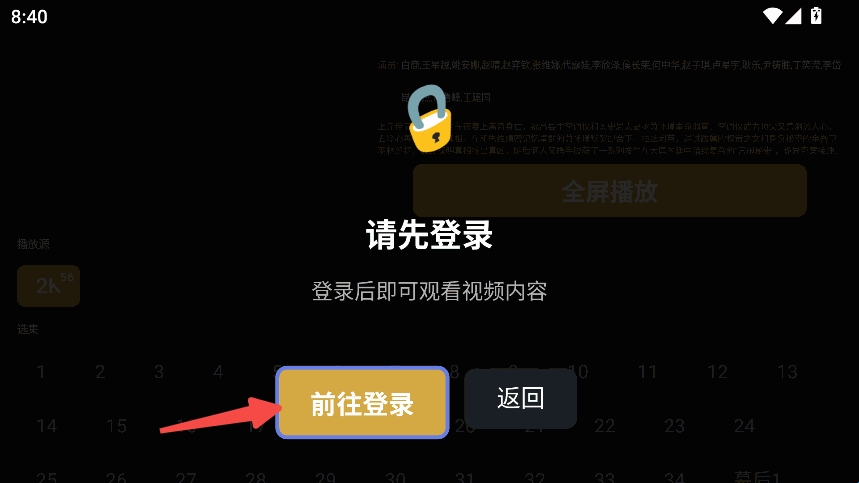This screenshot has height=483, width=859.
Task: Select episode 2
Action: coord(100,372)
